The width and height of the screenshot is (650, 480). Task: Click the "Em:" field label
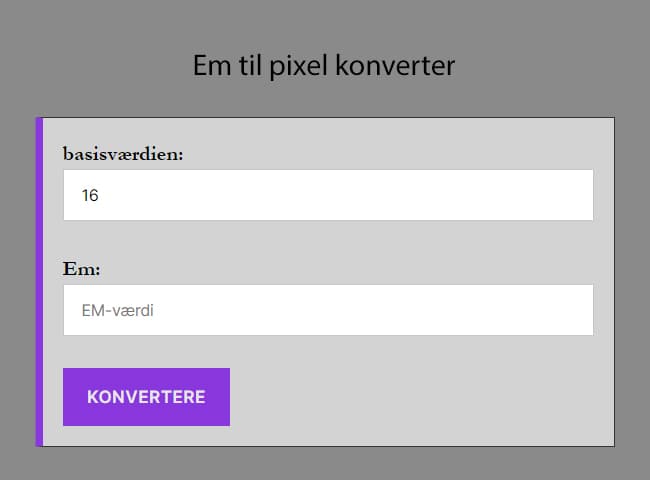(81, 269)
